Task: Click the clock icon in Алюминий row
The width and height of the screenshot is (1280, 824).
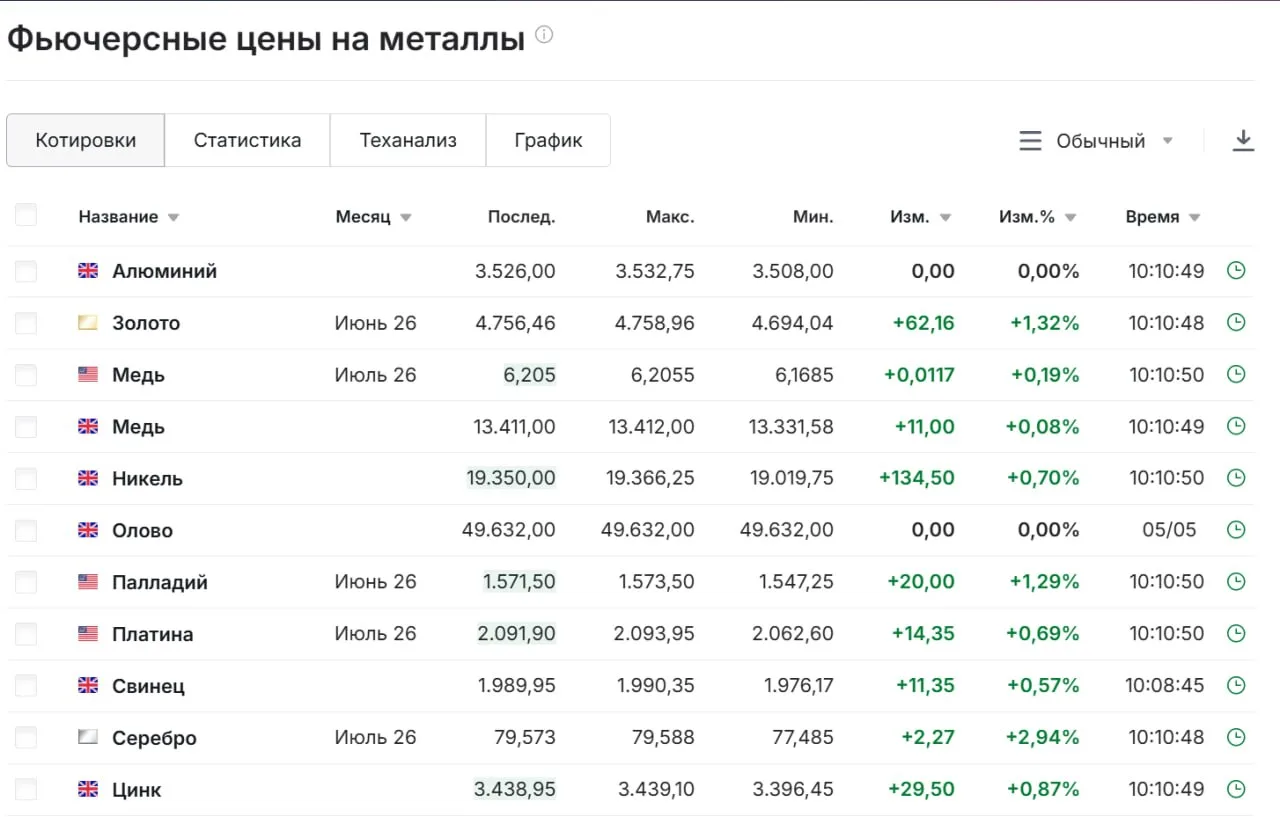Action: point(1236,270)
